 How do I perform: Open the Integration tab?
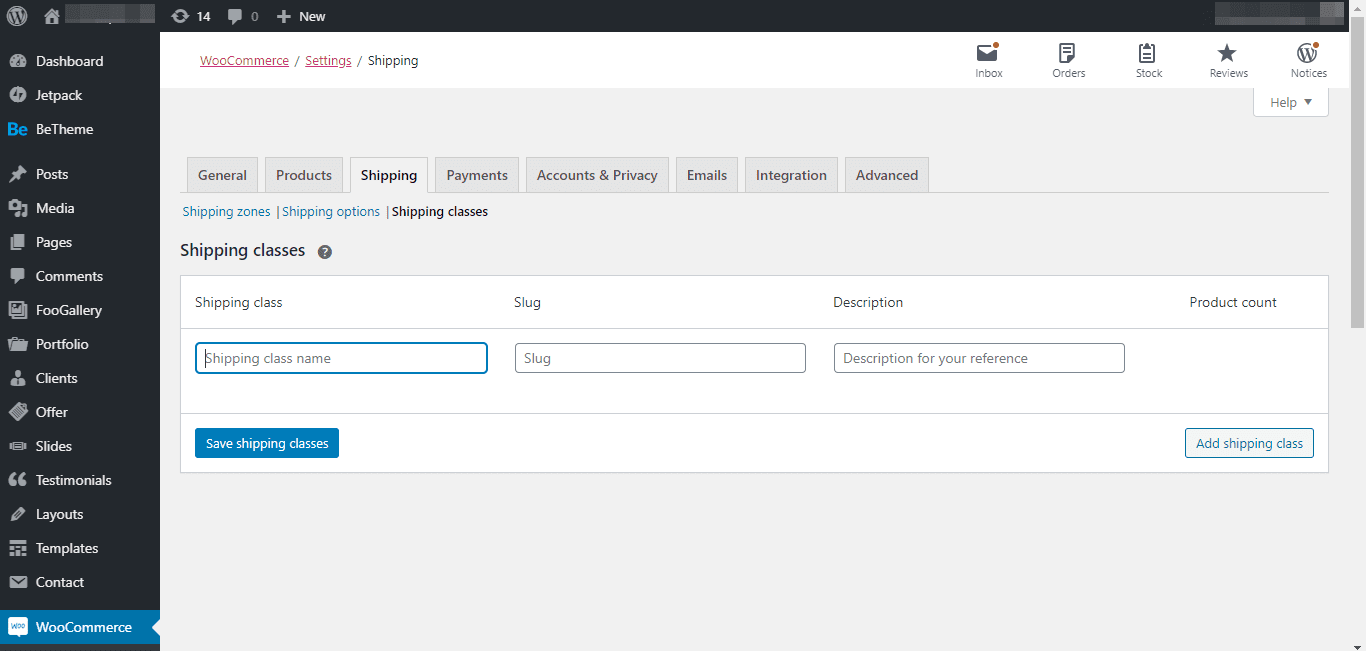[x=791, y=175]
